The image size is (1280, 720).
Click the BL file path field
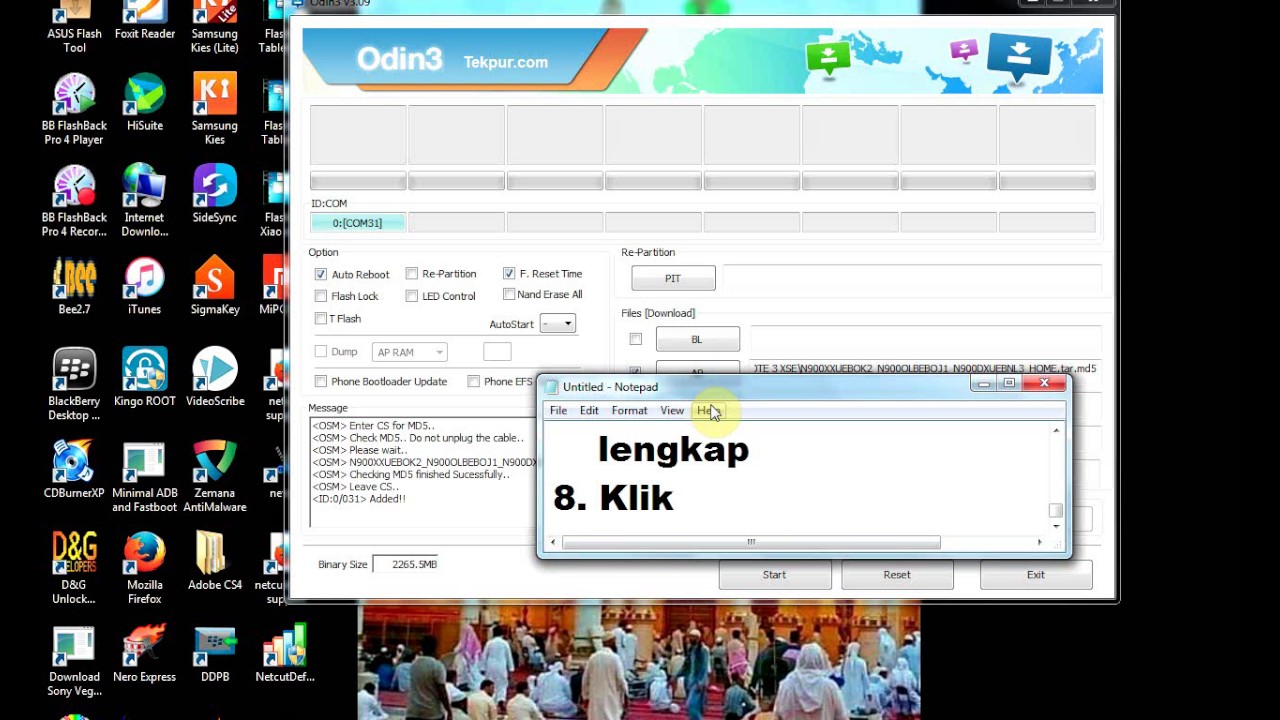tap(925, 339)
